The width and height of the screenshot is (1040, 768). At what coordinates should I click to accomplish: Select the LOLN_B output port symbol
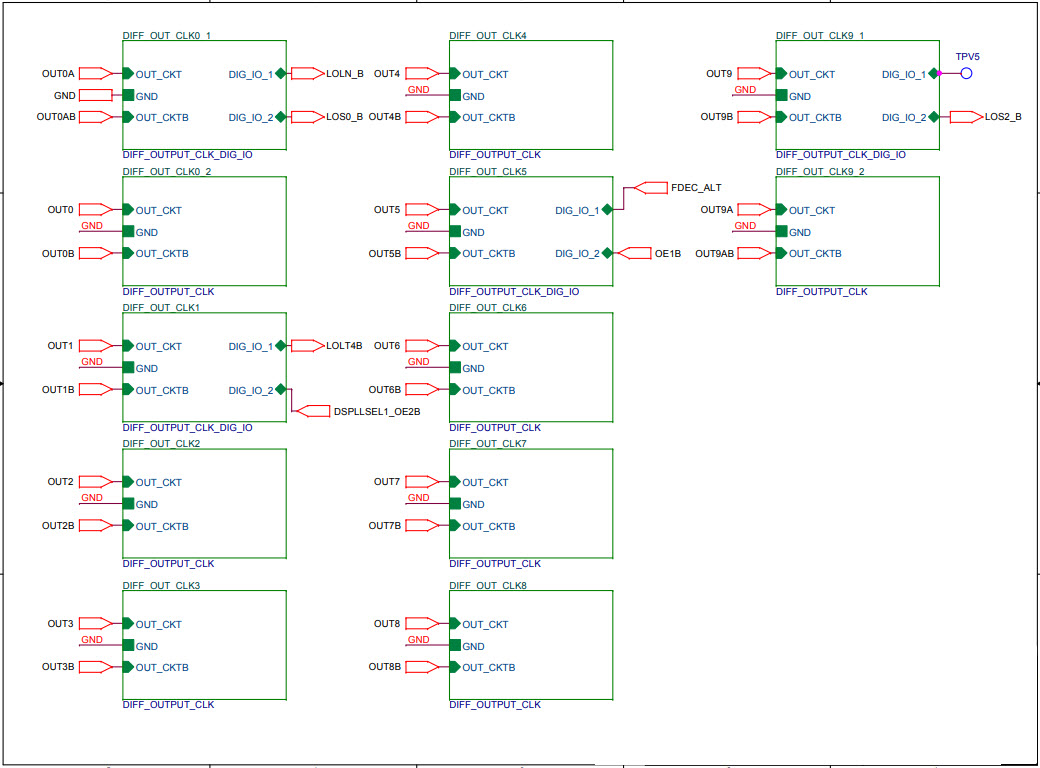(307, 73)
